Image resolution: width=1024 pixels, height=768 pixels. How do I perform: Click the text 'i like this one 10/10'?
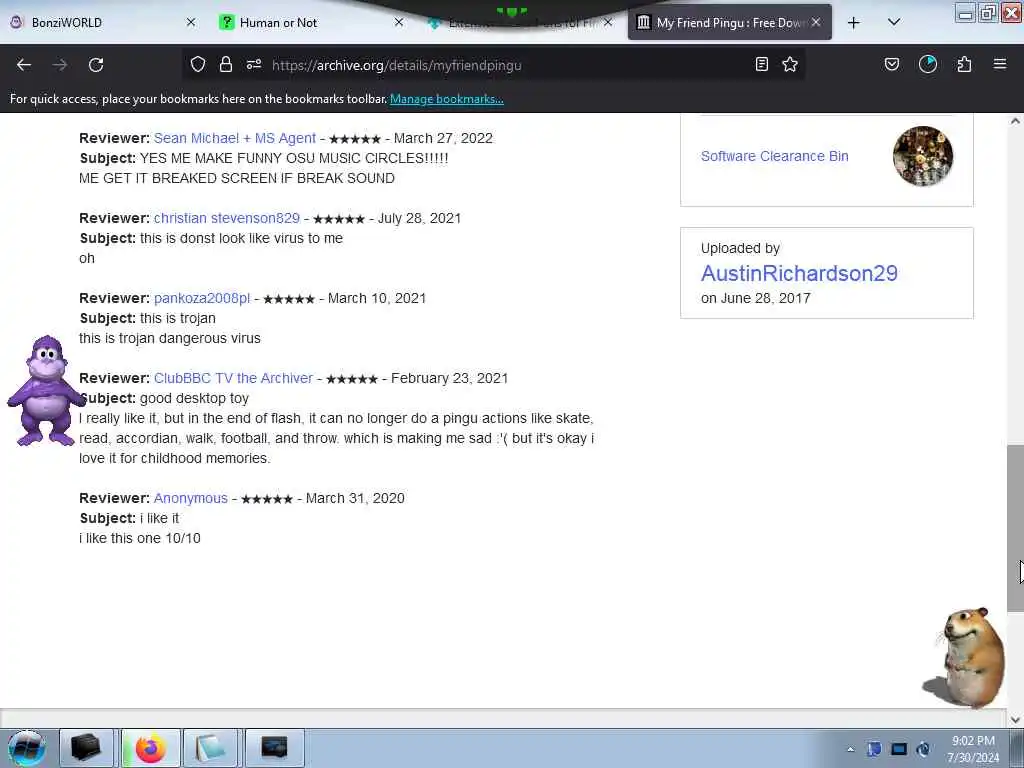[x=140, y=538]
